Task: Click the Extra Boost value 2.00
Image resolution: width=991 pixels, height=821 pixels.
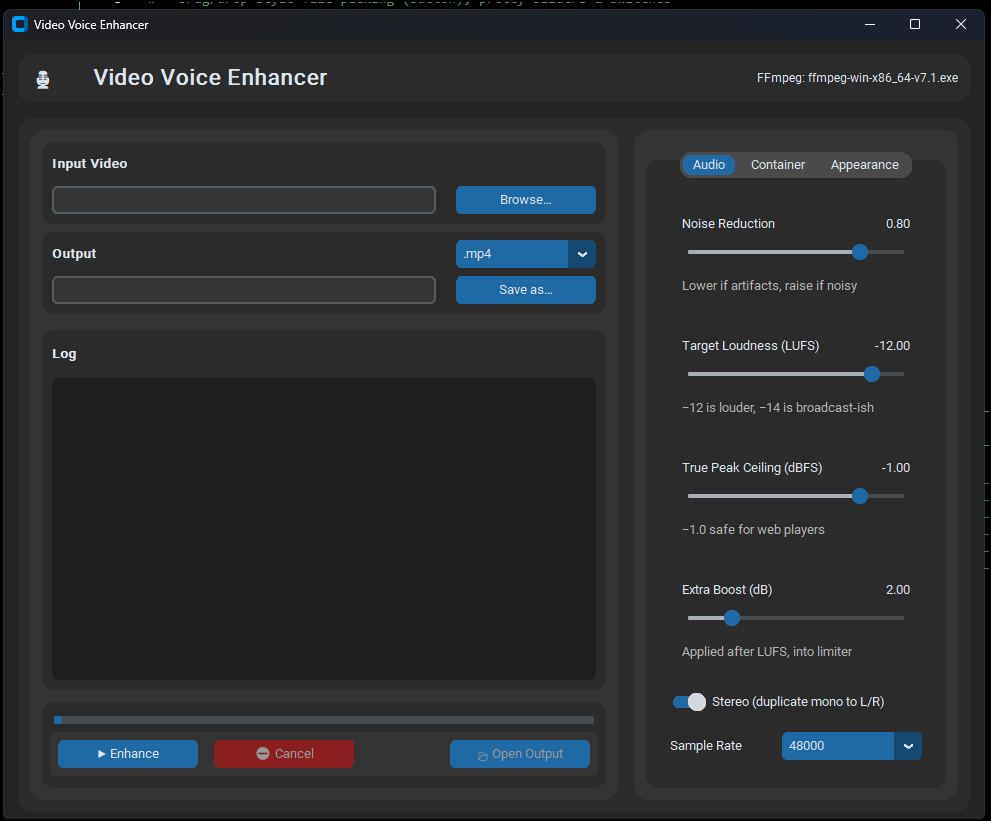Action: click(x=897, y=590)
